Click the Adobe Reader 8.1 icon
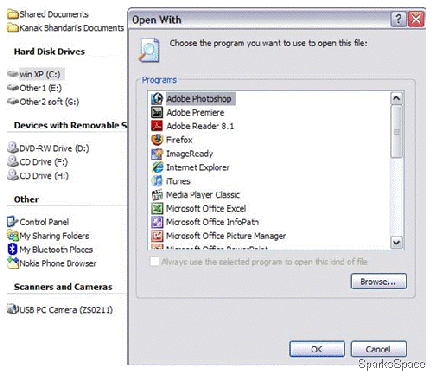The image size is (432, 371). pos(157,126)
